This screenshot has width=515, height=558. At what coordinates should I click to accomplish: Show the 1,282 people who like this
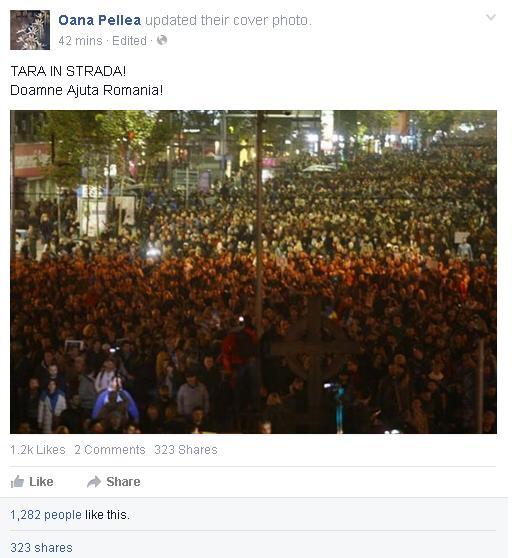point(46,515)
